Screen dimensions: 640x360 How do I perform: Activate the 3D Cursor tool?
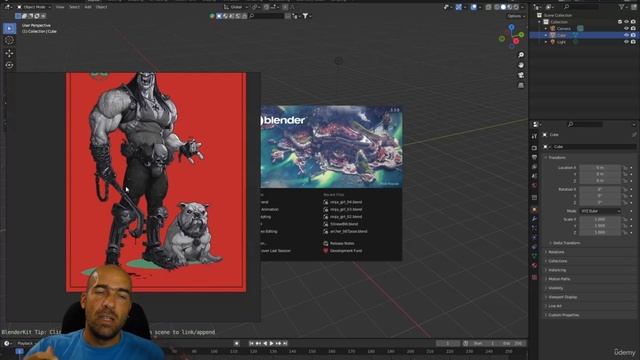point(9,40)
